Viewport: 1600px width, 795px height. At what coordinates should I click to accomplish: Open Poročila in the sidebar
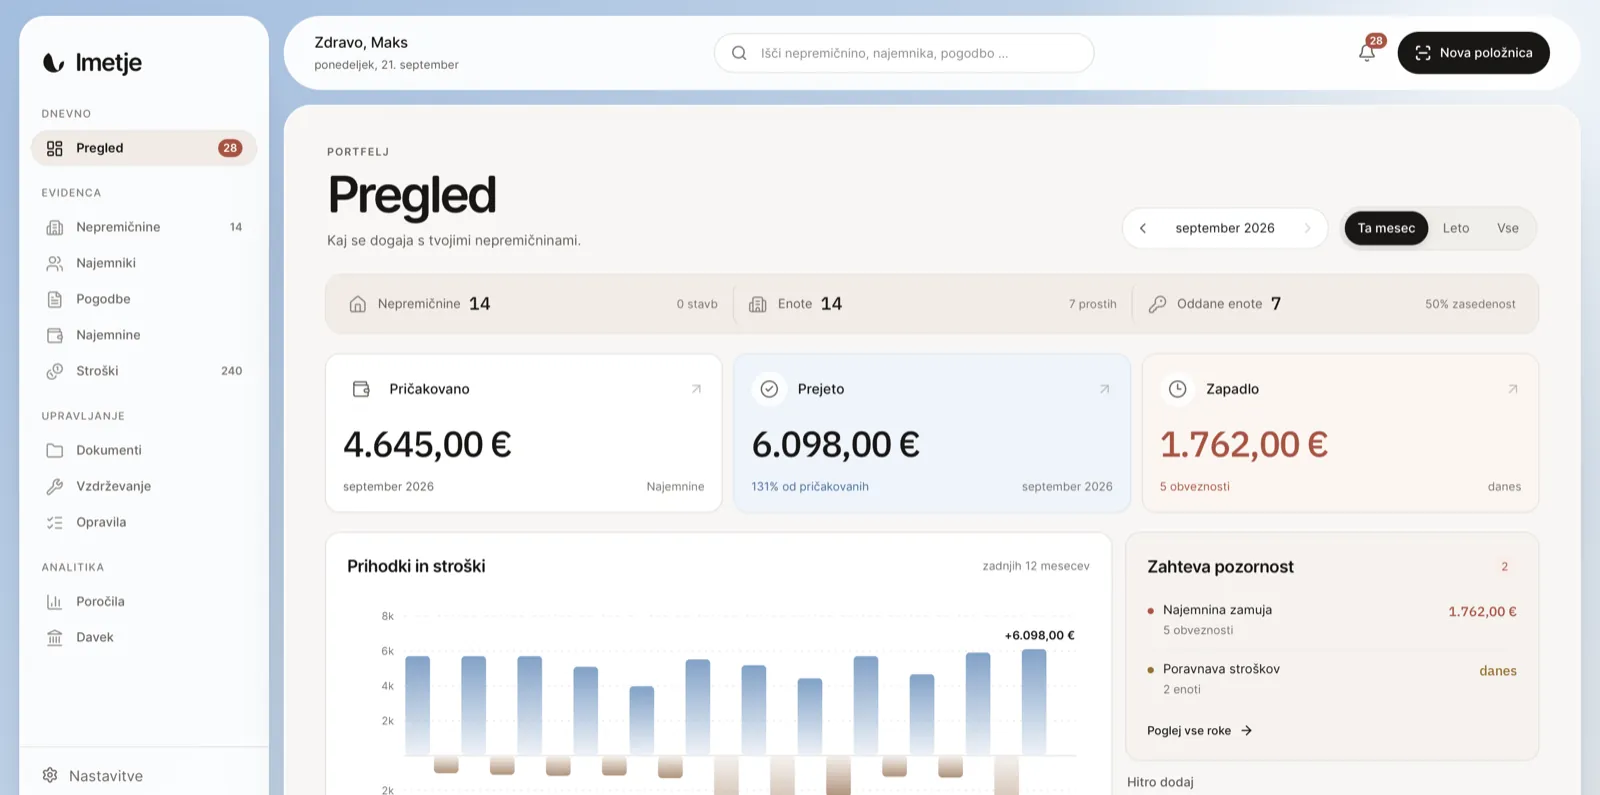coord(144,601)
